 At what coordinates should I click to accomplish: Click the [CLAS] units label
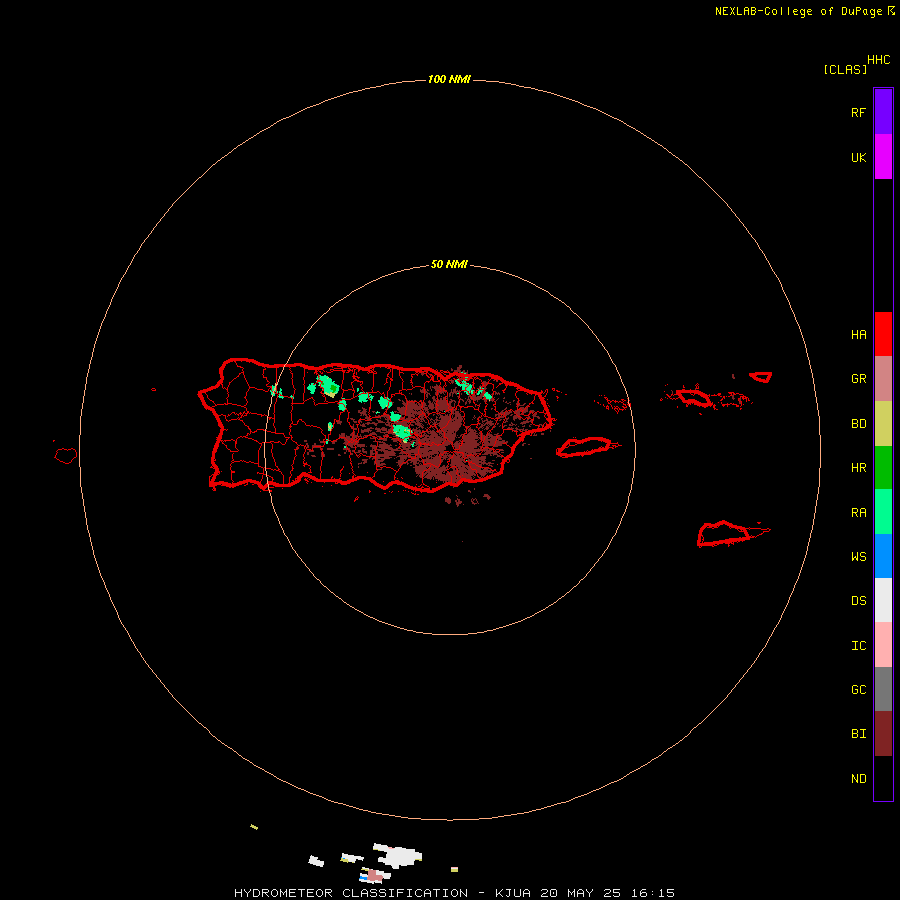[845, 69]
